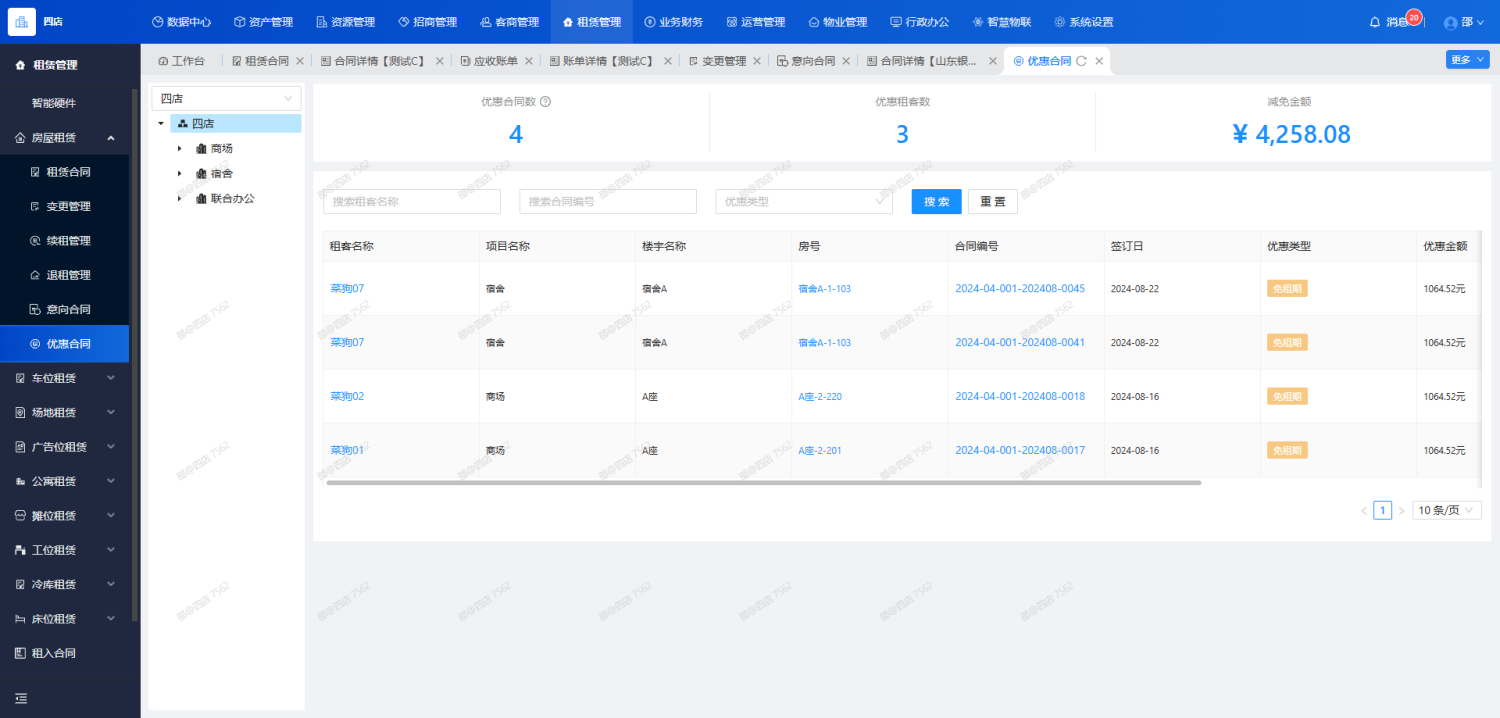
Task: Close the 优惠合同 tab
Action: tap(1099, 61)
